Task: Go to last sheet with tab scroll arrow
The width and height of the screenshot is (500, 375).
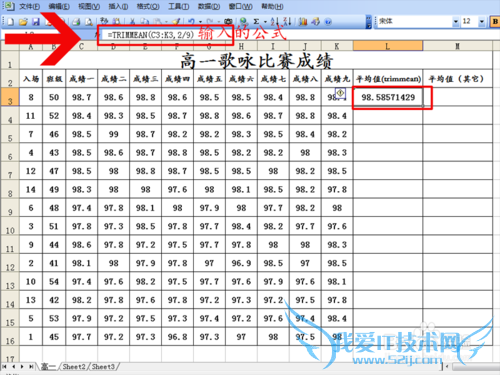Action: click(x=31, y=366)
